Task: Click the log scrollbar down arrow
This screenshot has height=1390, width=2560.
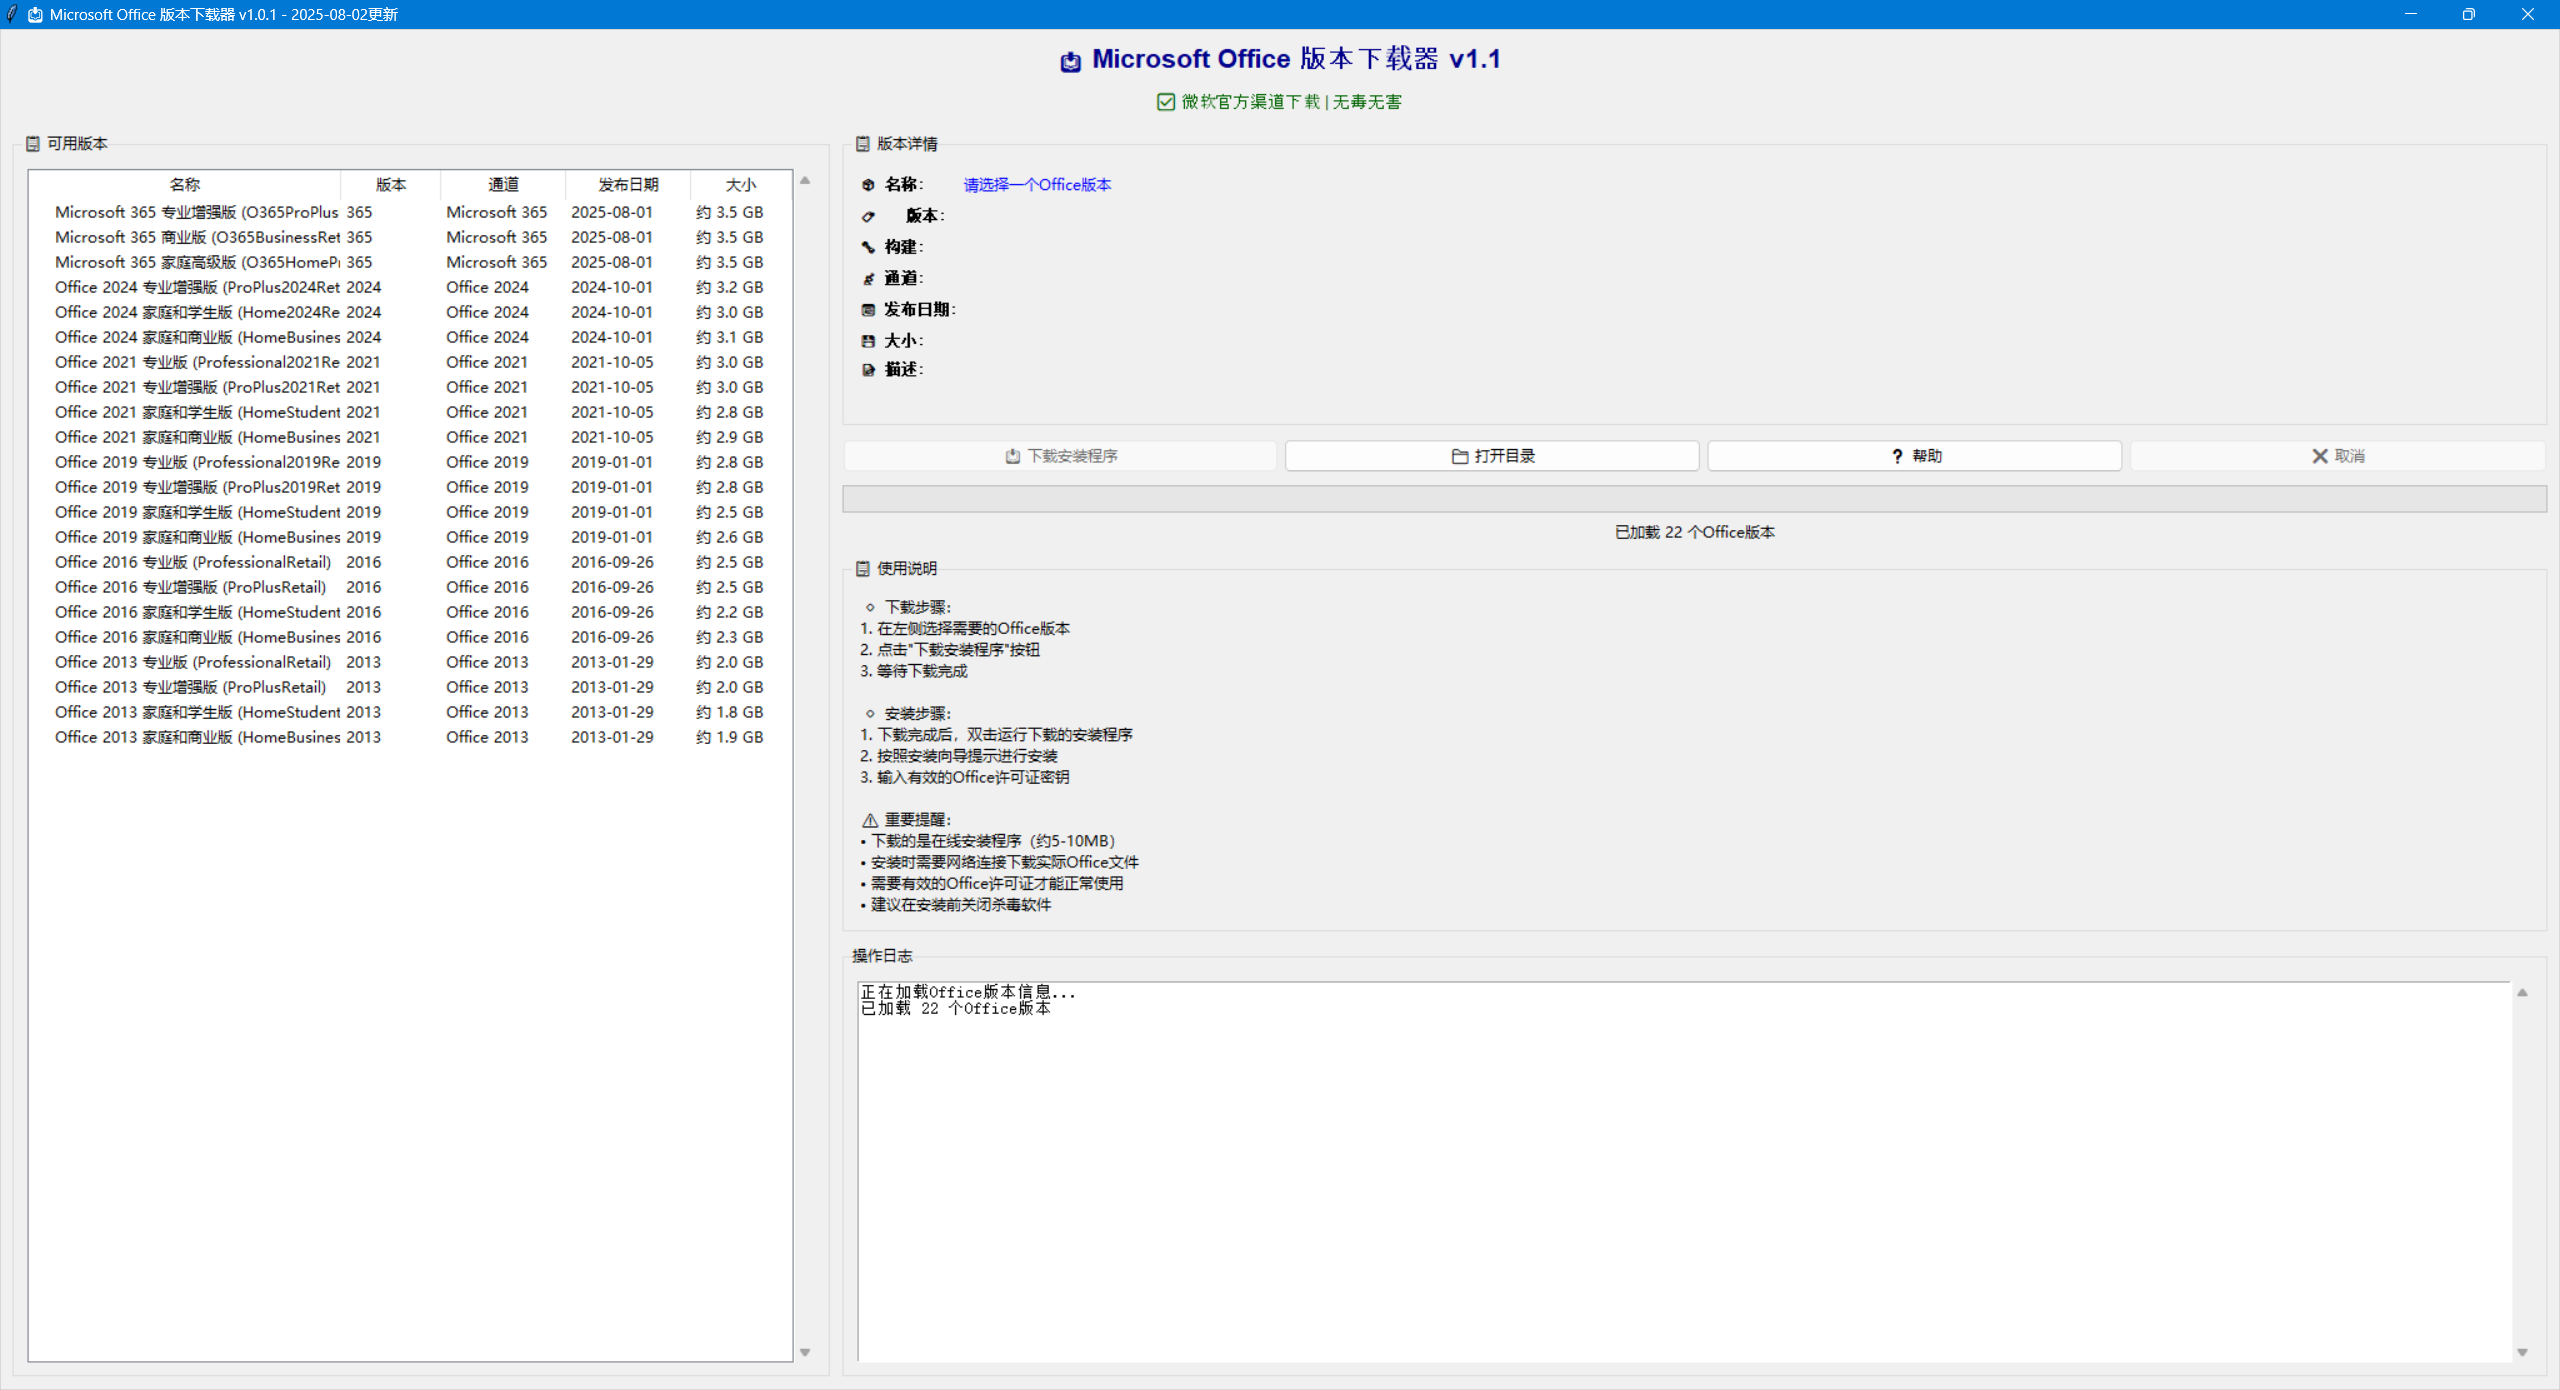Action: (x=2523, y=1353)
